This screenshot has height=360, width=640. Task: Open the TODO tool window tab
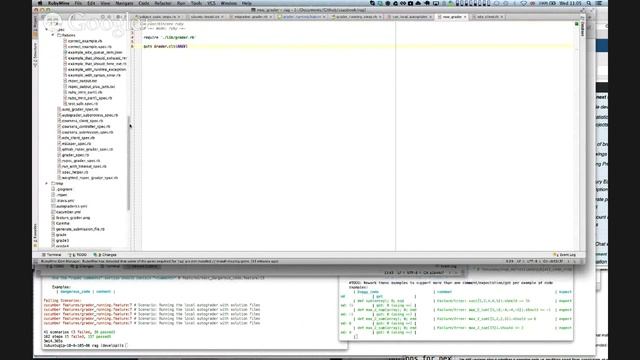tap(78, 255)
